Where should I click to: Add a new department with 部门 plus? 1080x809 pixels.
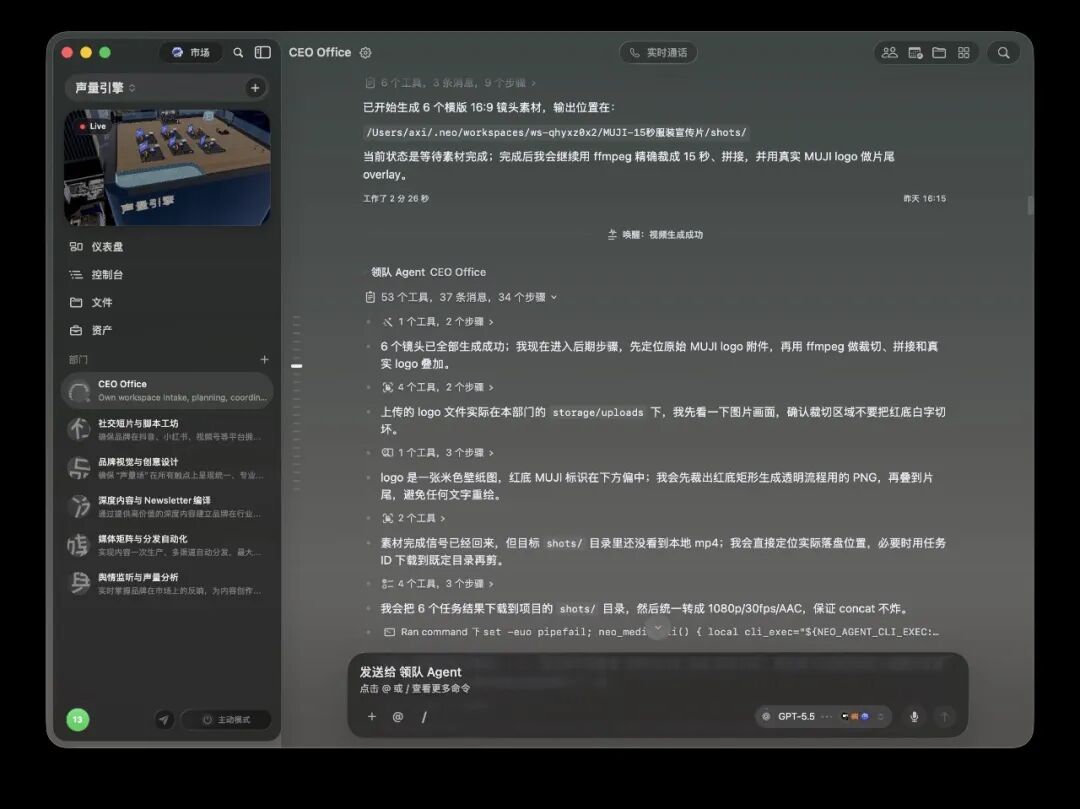(x=264, y=359)
